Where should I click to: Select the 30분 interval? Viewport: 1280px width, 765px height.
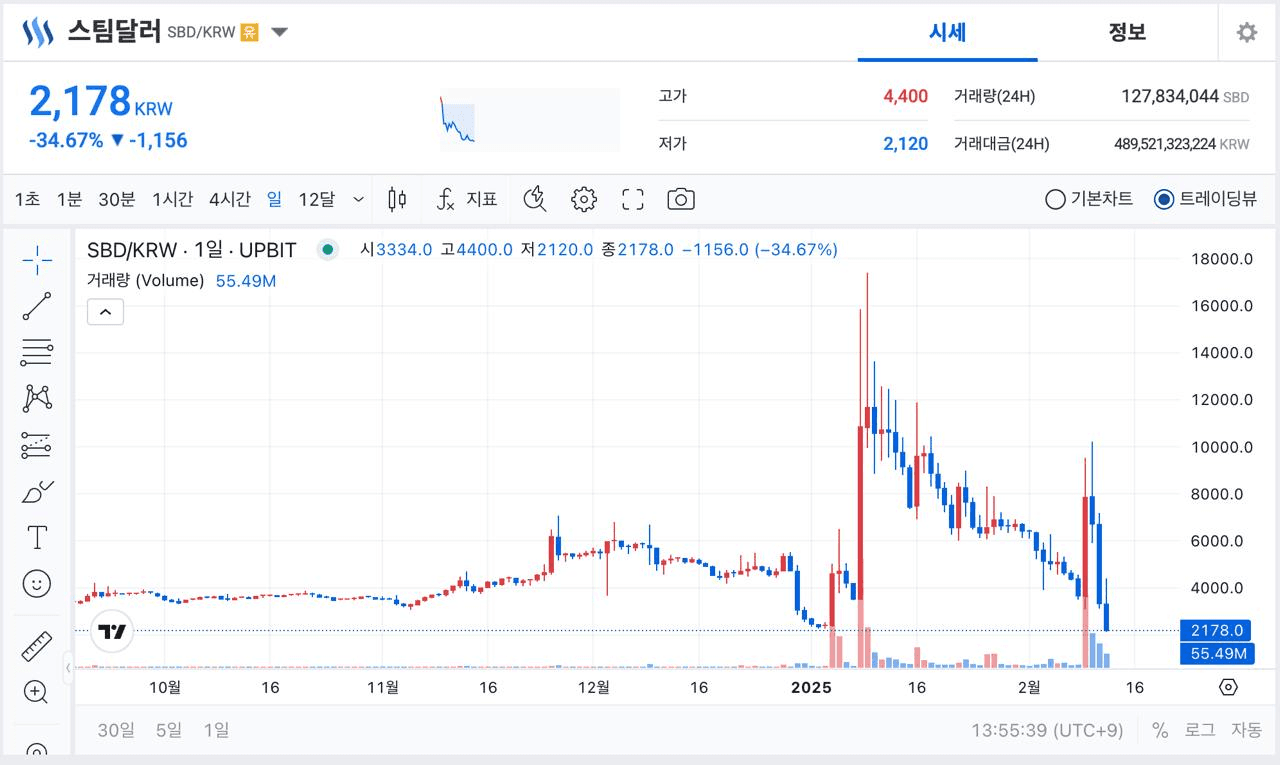click(x=116, y=199)
